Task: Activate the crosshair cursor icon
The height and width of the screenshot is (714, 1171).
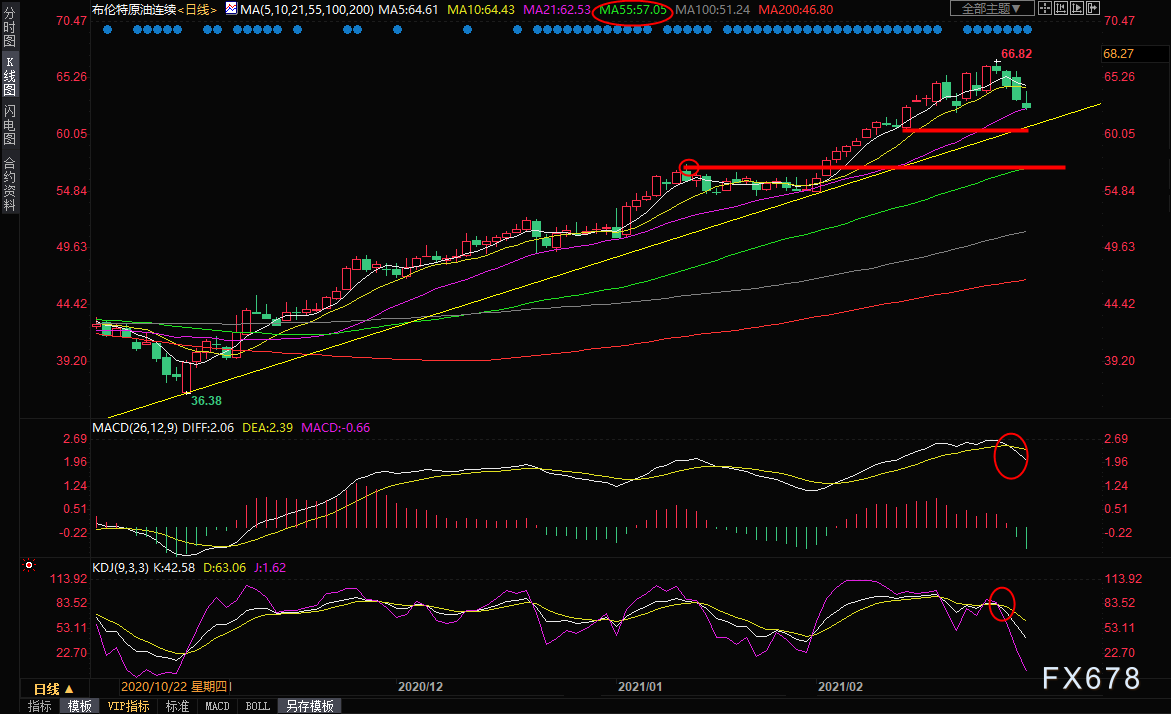Action: (x=1045, y=8)
